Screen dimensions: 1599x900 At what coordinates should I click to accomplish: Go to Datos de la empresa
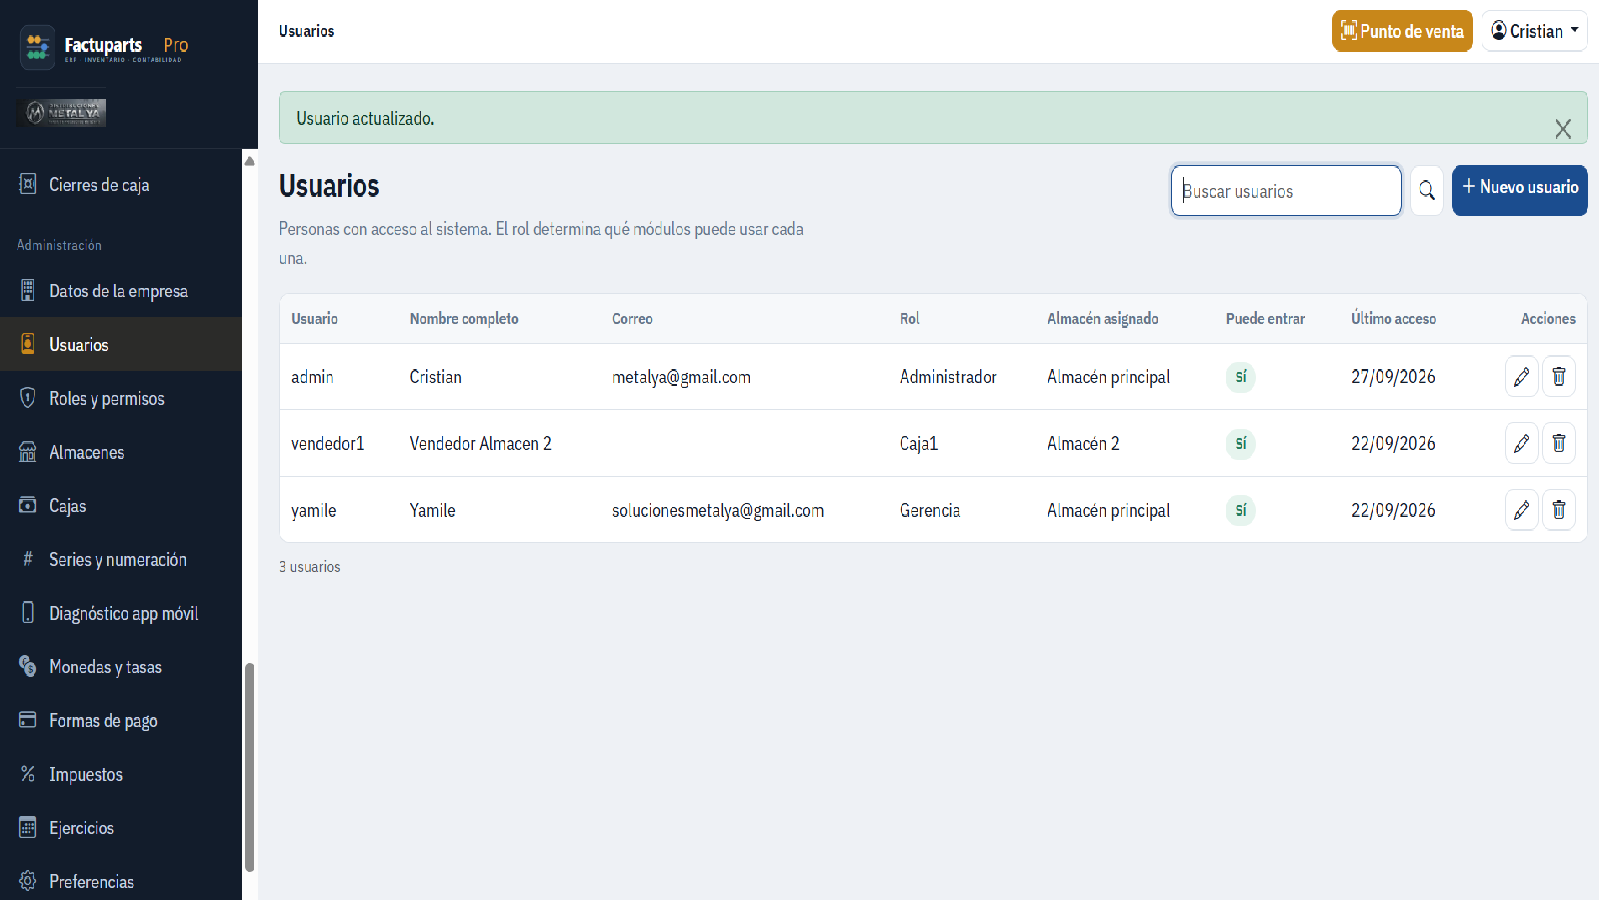[x=121, y=291]
